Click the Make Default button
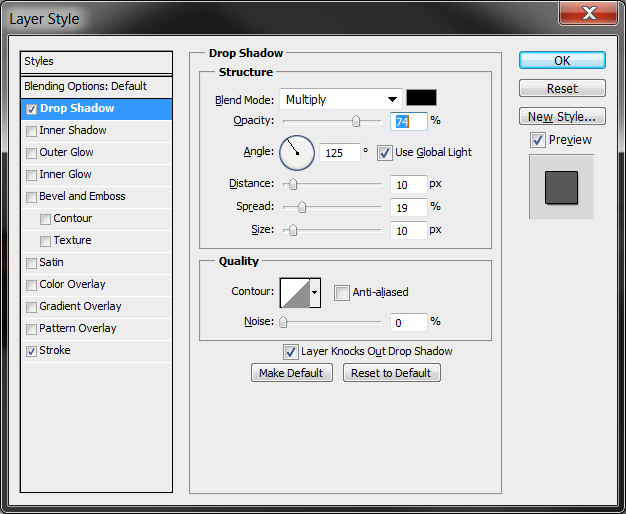This screenshot has height=514, width=626. coord(291,373)
